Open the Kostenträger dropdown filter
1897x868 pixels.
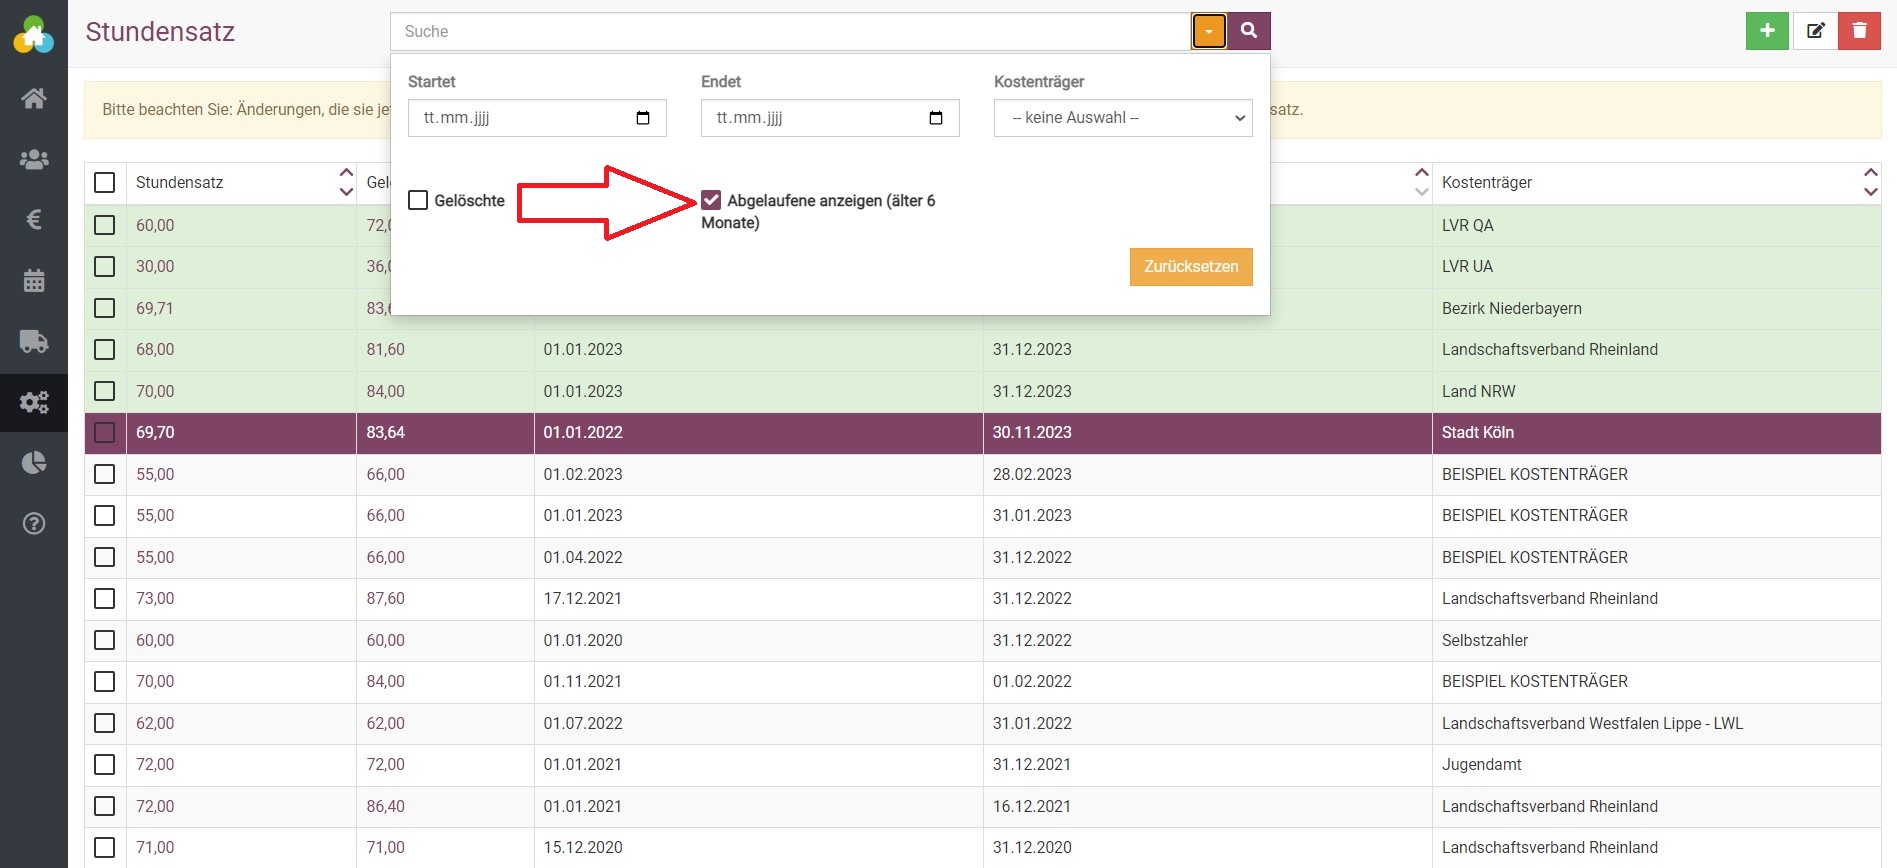click(1122, 118)
